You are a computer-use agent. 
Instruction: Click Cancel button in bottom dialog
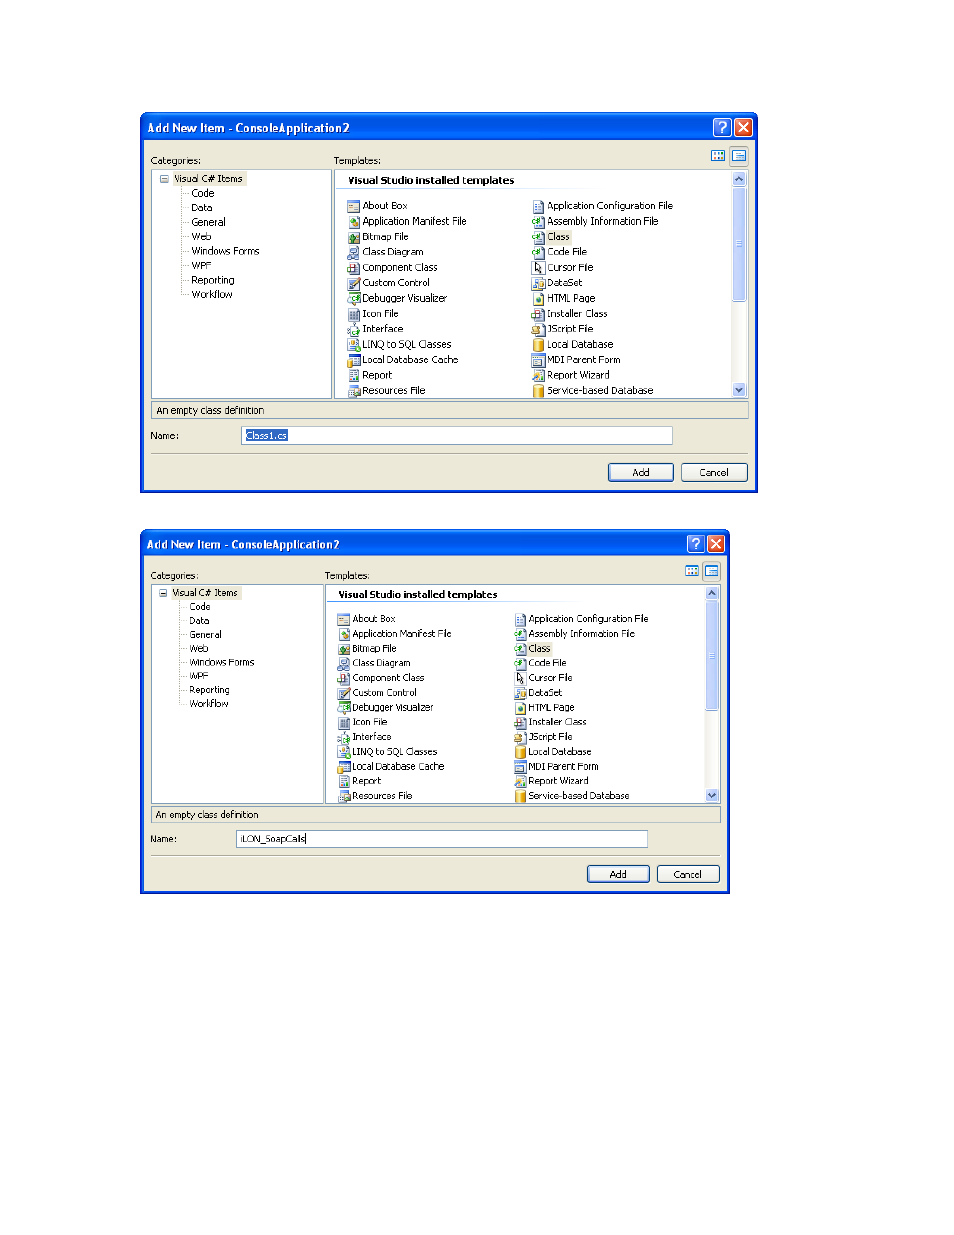688,874
